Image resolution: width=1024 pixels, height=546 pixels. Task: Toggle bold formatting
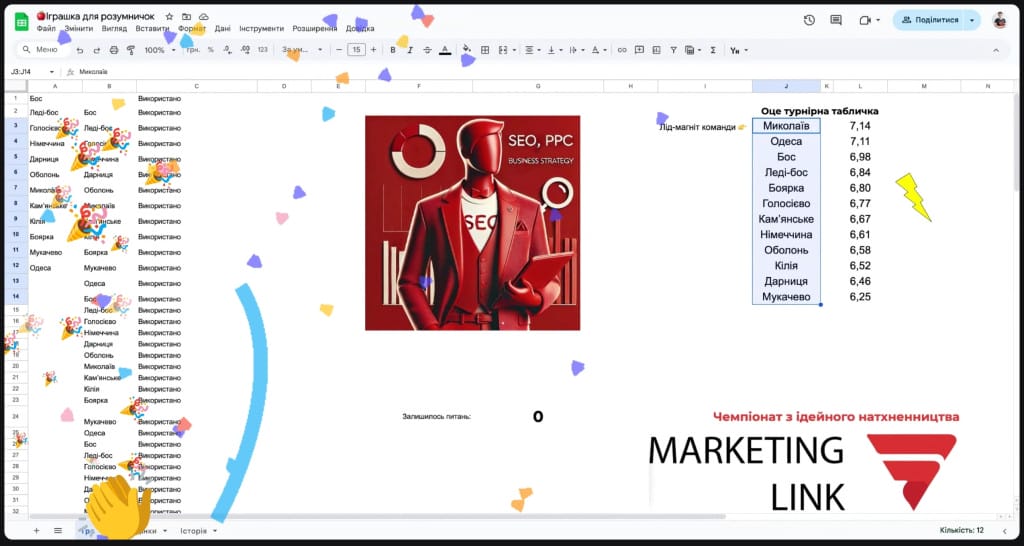point(393,50)
